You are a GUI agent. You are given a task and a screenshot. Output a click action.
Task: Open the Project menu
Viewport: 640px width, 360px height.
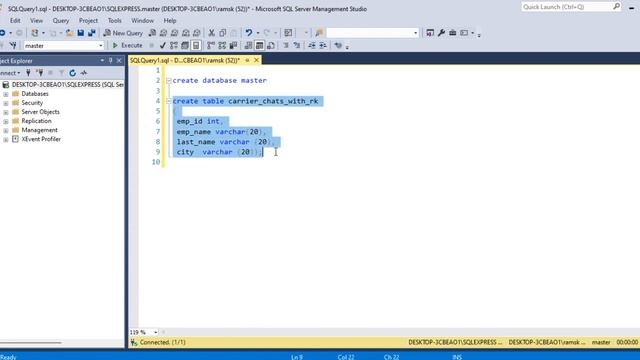click(88, 20)
